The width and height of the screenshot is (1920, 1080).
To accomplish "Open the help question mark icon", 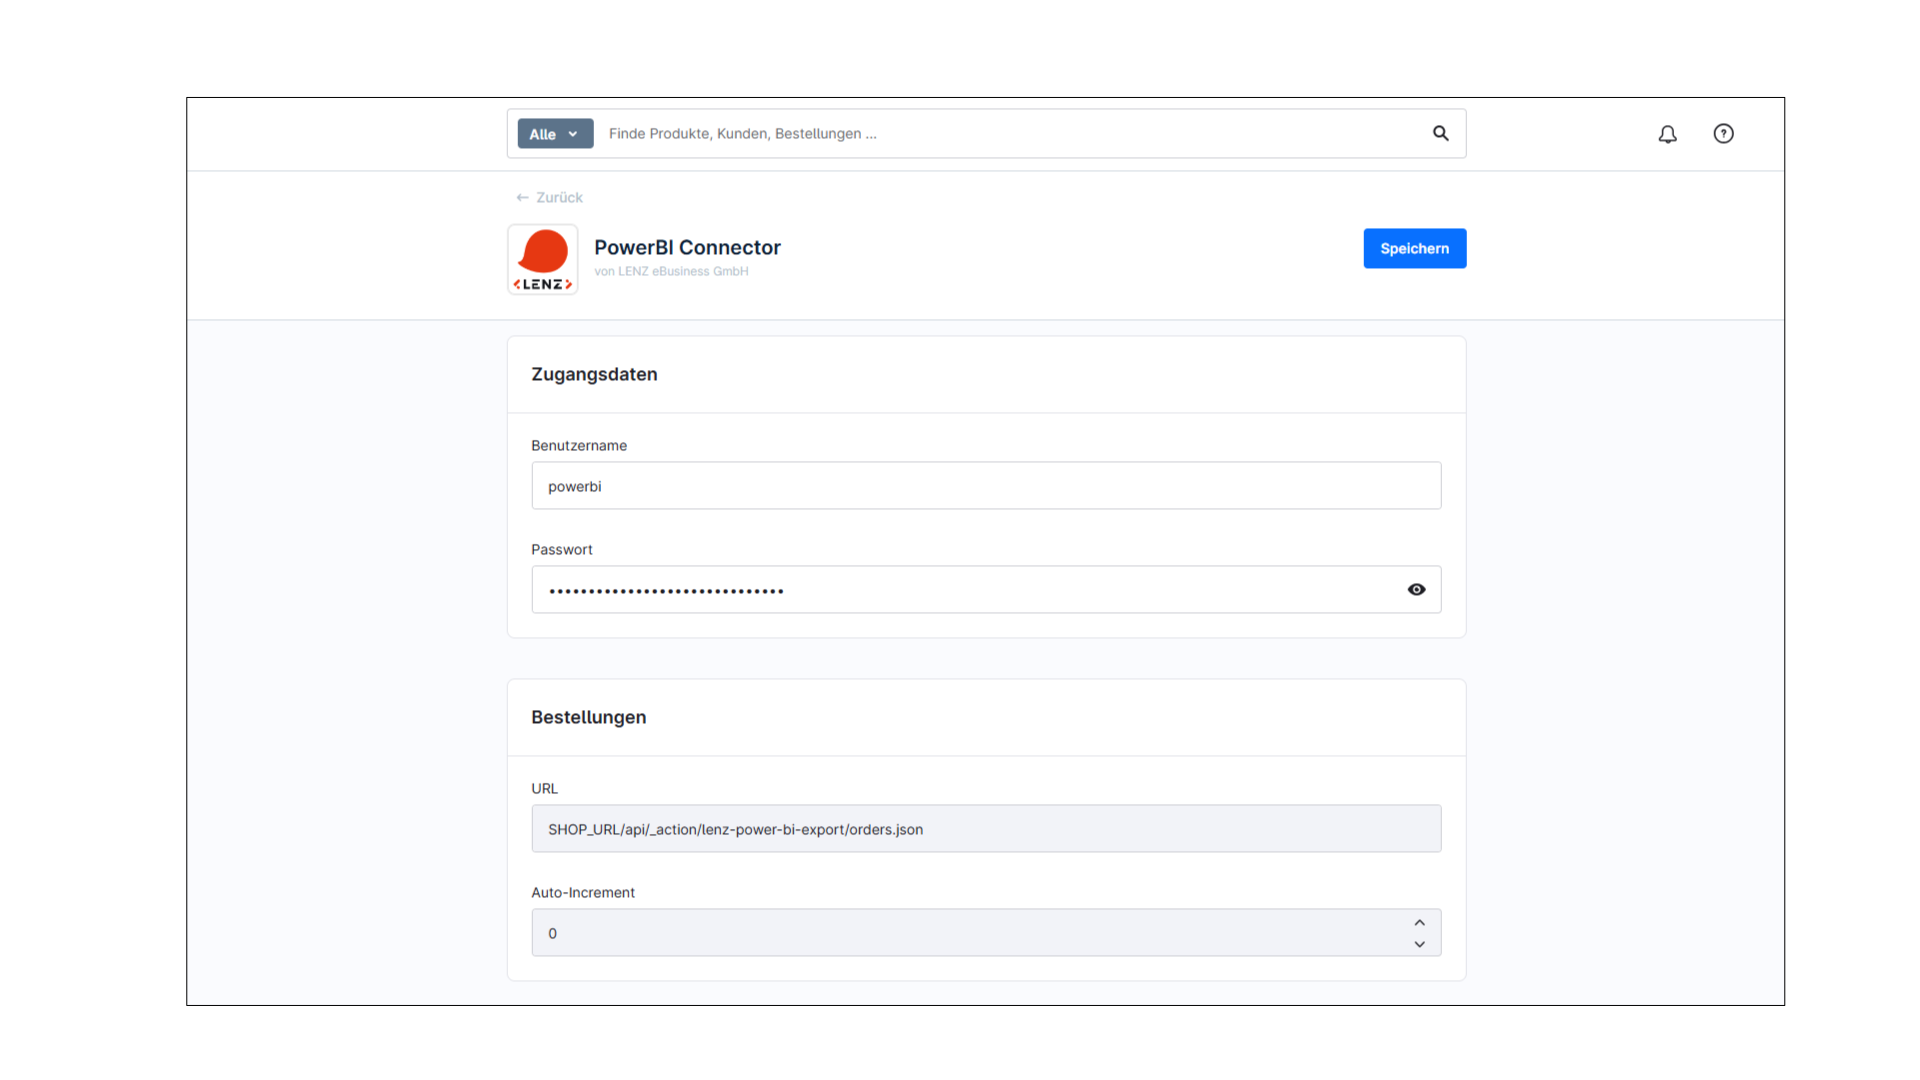I will [x=1723, y=134].
